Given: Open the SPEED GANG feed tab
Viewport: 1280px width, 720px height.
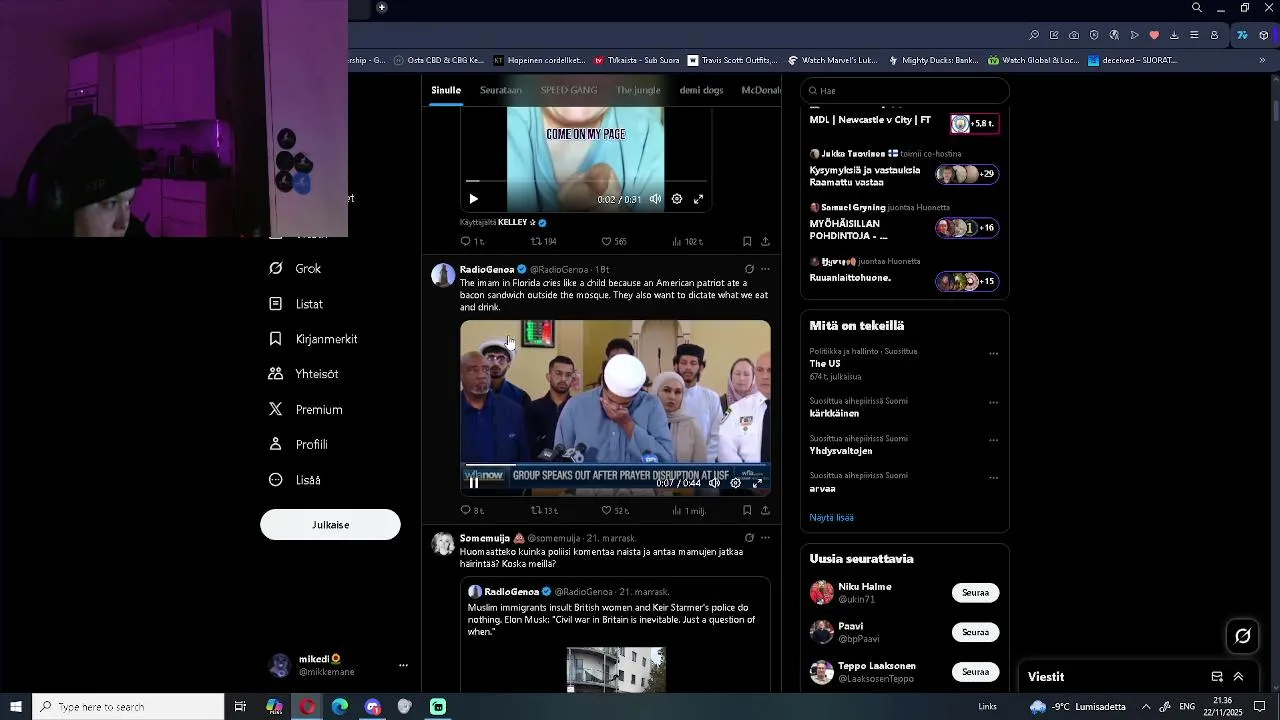Looking at the screenshot, I should (569, 90).
